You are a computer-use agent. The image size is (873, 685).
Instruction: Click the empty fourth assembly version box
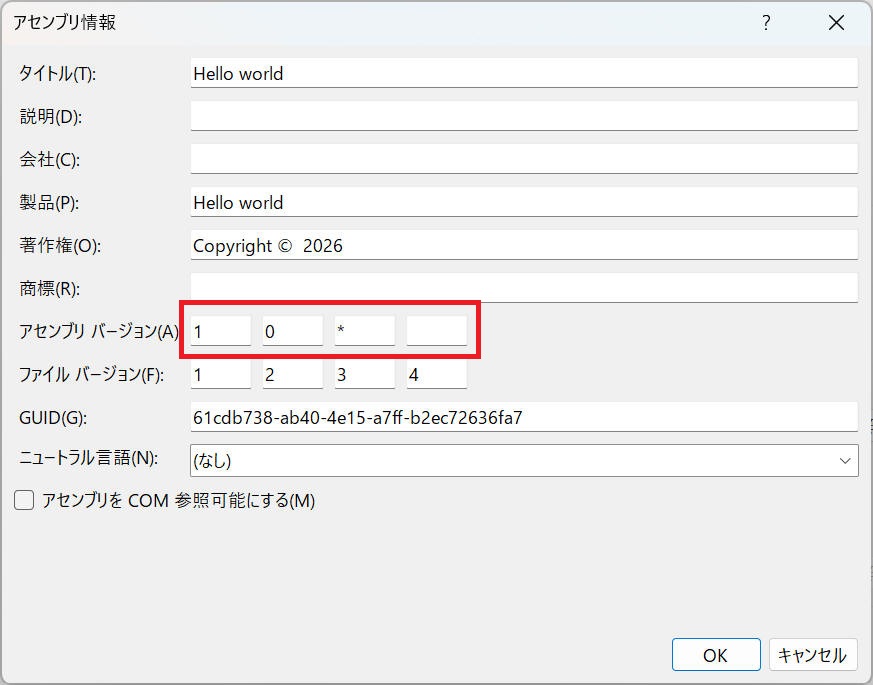click(x=436, y=330)
